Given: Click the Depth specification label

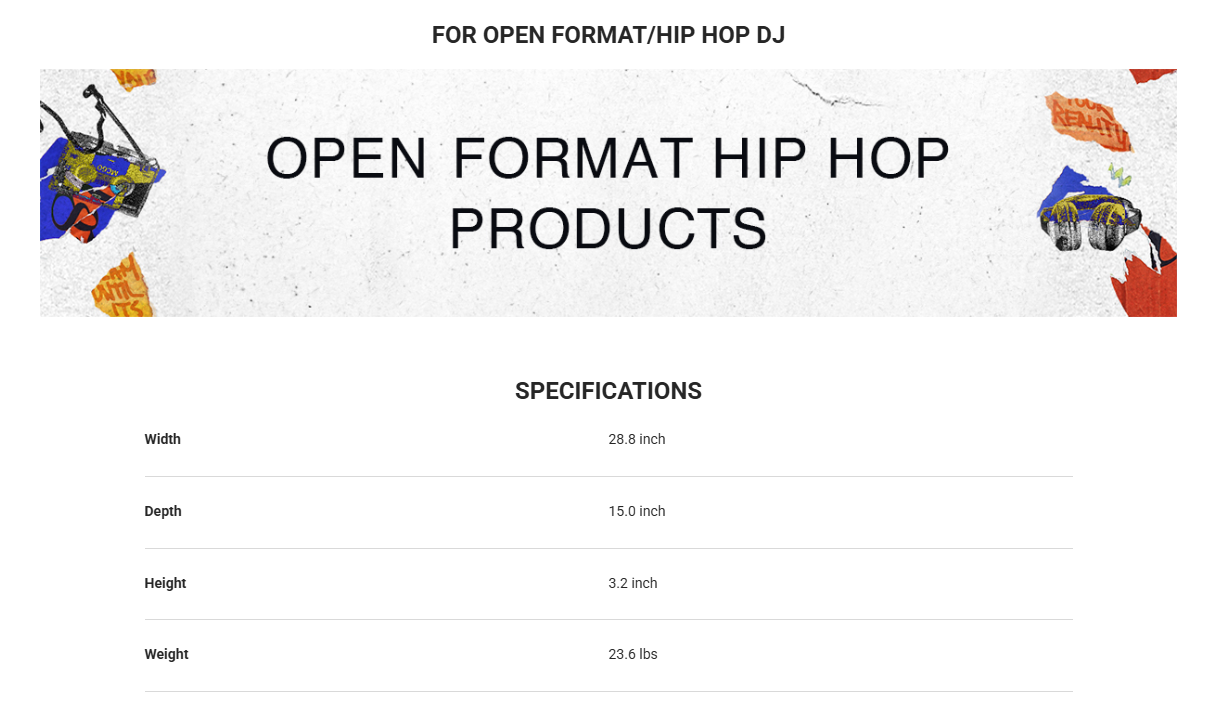Looking at the screenshot, I should (163, 511).
